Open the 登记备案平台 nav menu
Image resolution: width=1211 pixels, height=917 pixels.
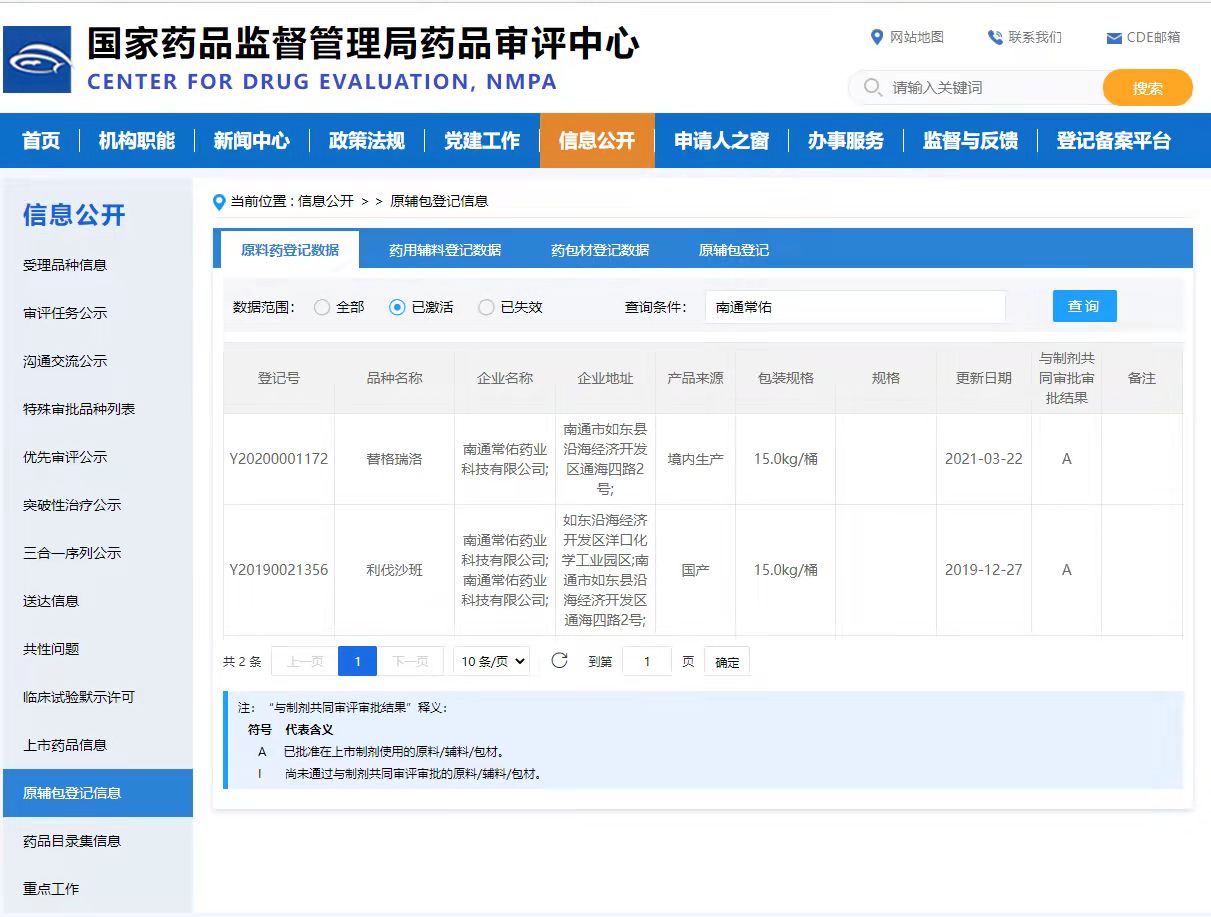(x=1114, y=141)
